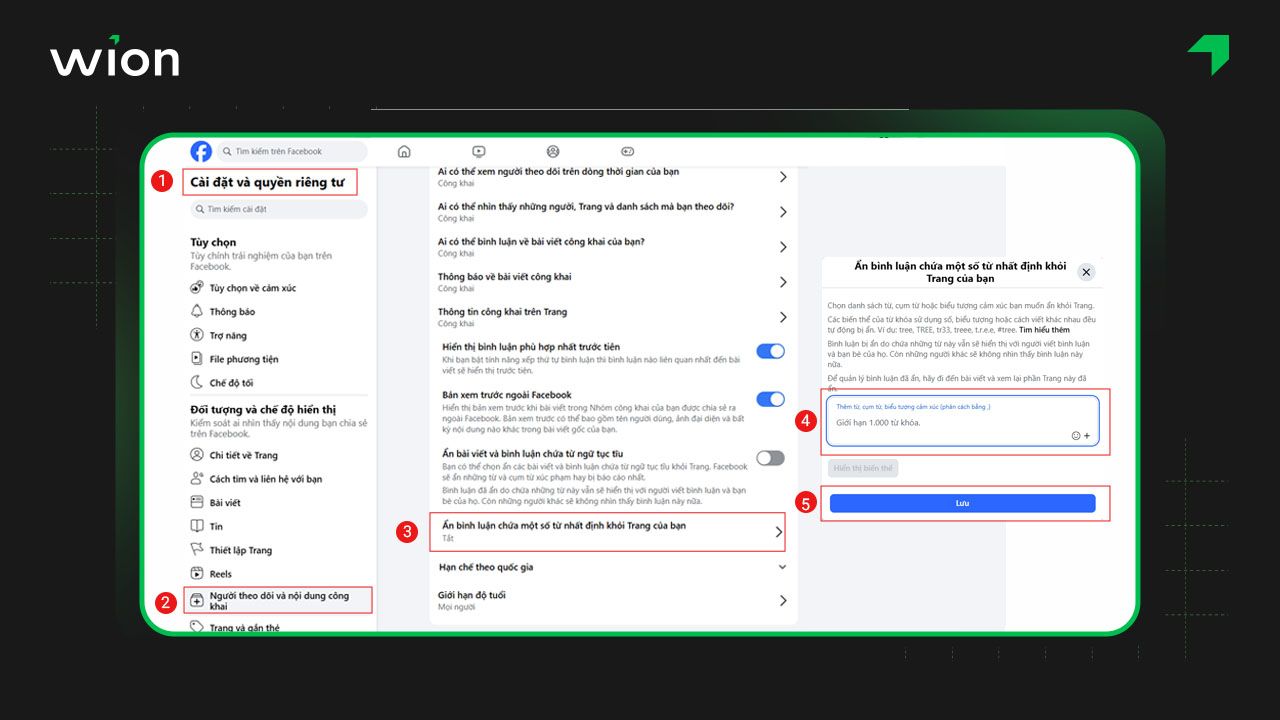Select Người theo dõi và nội dung công khai
The height and width of the screenshot is (720, 1280).
click(278, 600)
